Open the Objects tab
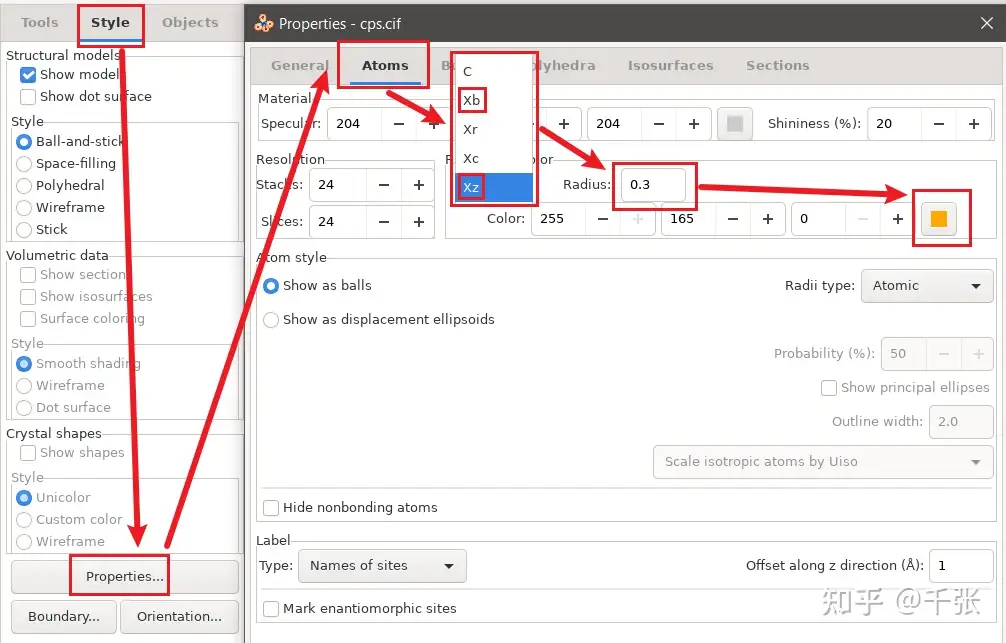This screenshot has height=643, width=1006. tap(190, 22)
